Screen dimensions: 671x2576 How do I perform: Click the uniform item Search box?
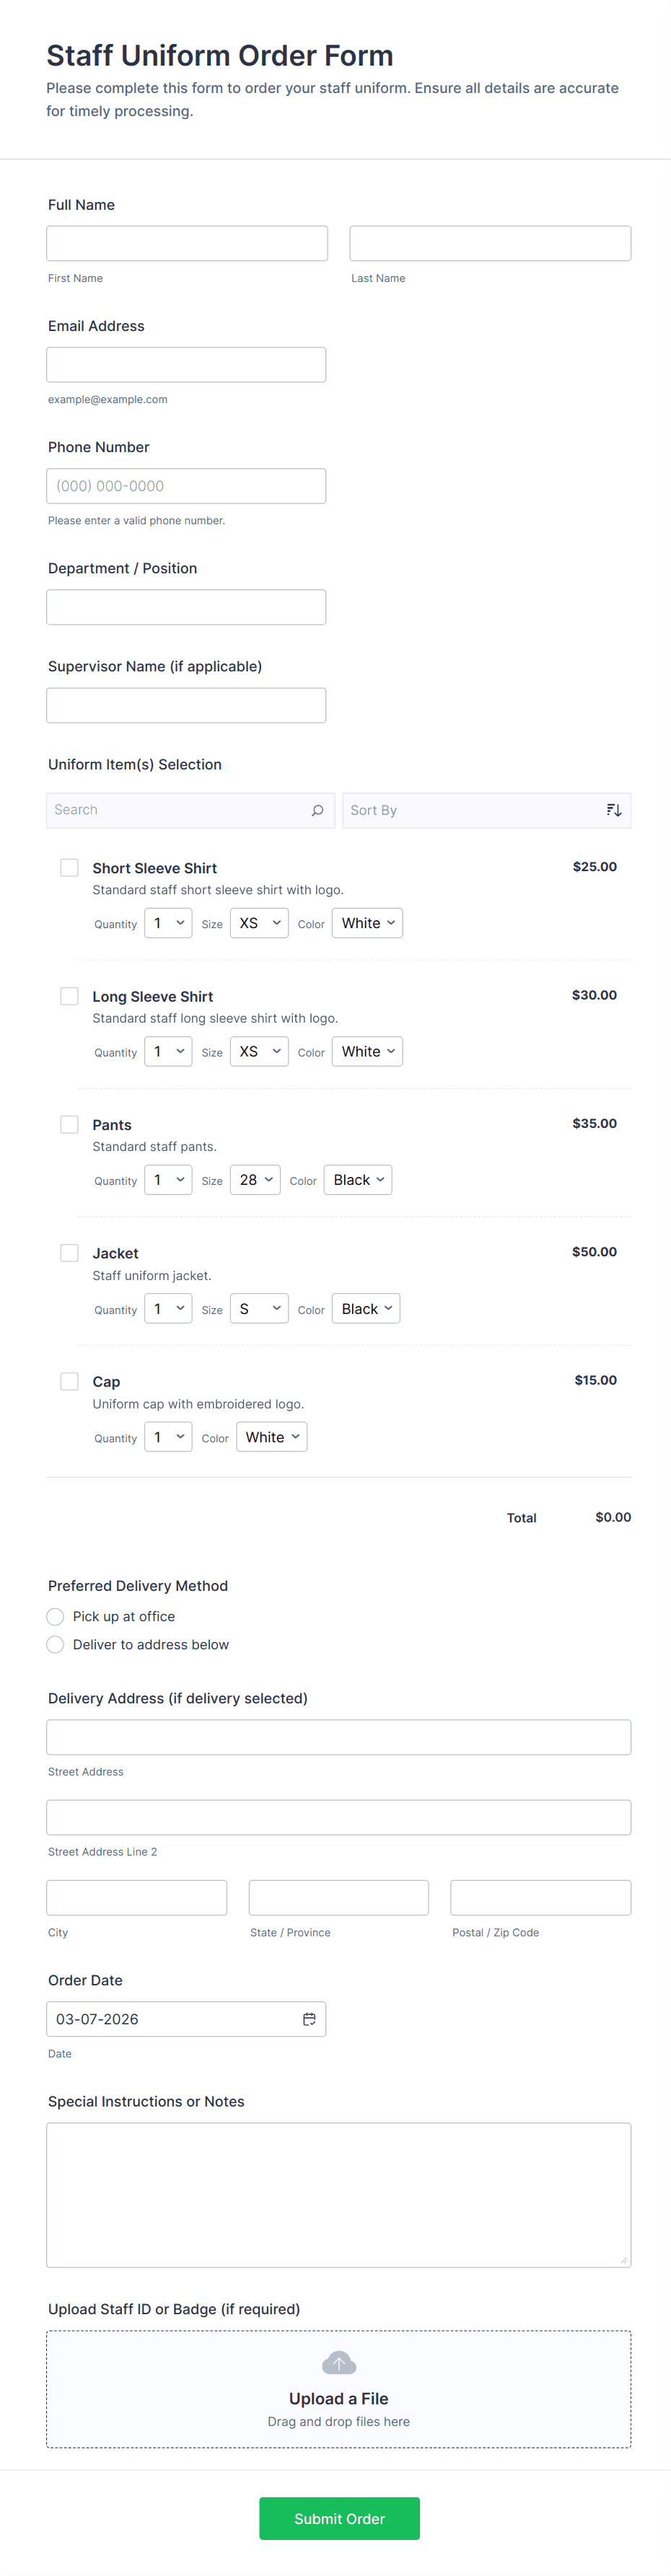(180, 810)
